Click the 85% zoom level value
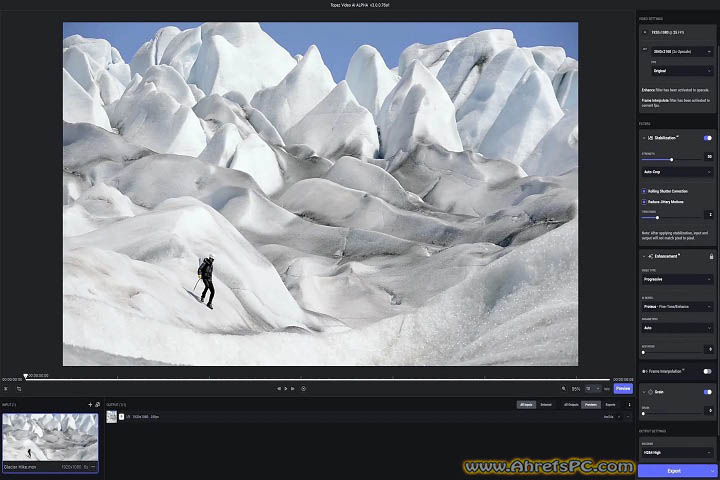The height and width of the screenshot is (480, 720). [576, 389]
